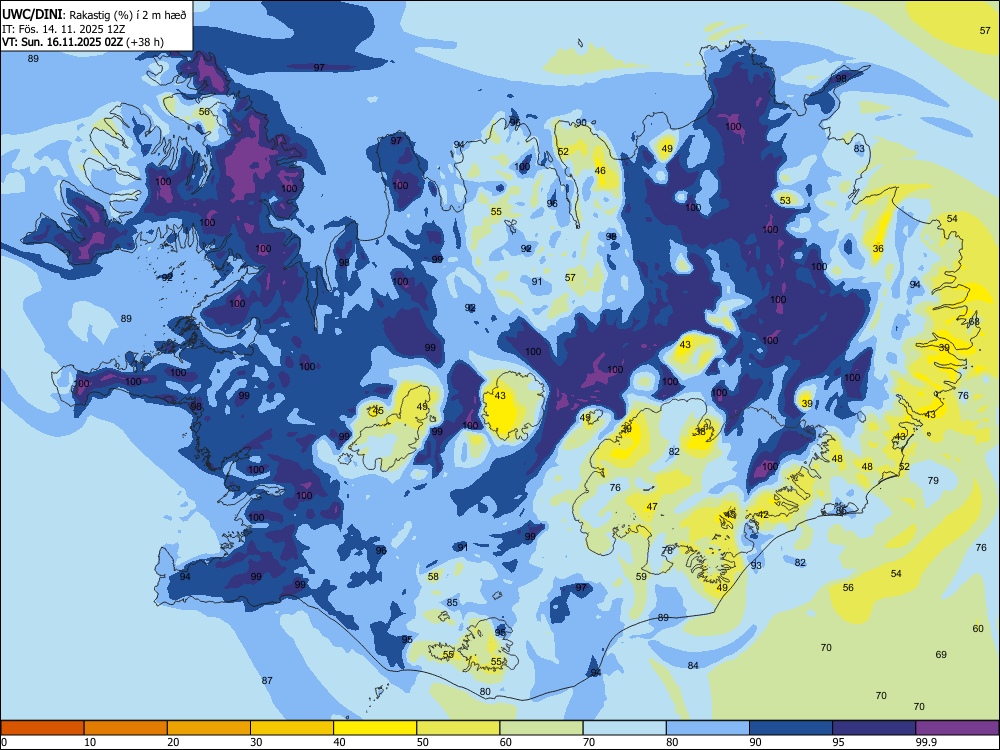The height and width of the screenshot is (750, 1000).
Task: Click the '20' legend scale label
Action: point(173,742)
